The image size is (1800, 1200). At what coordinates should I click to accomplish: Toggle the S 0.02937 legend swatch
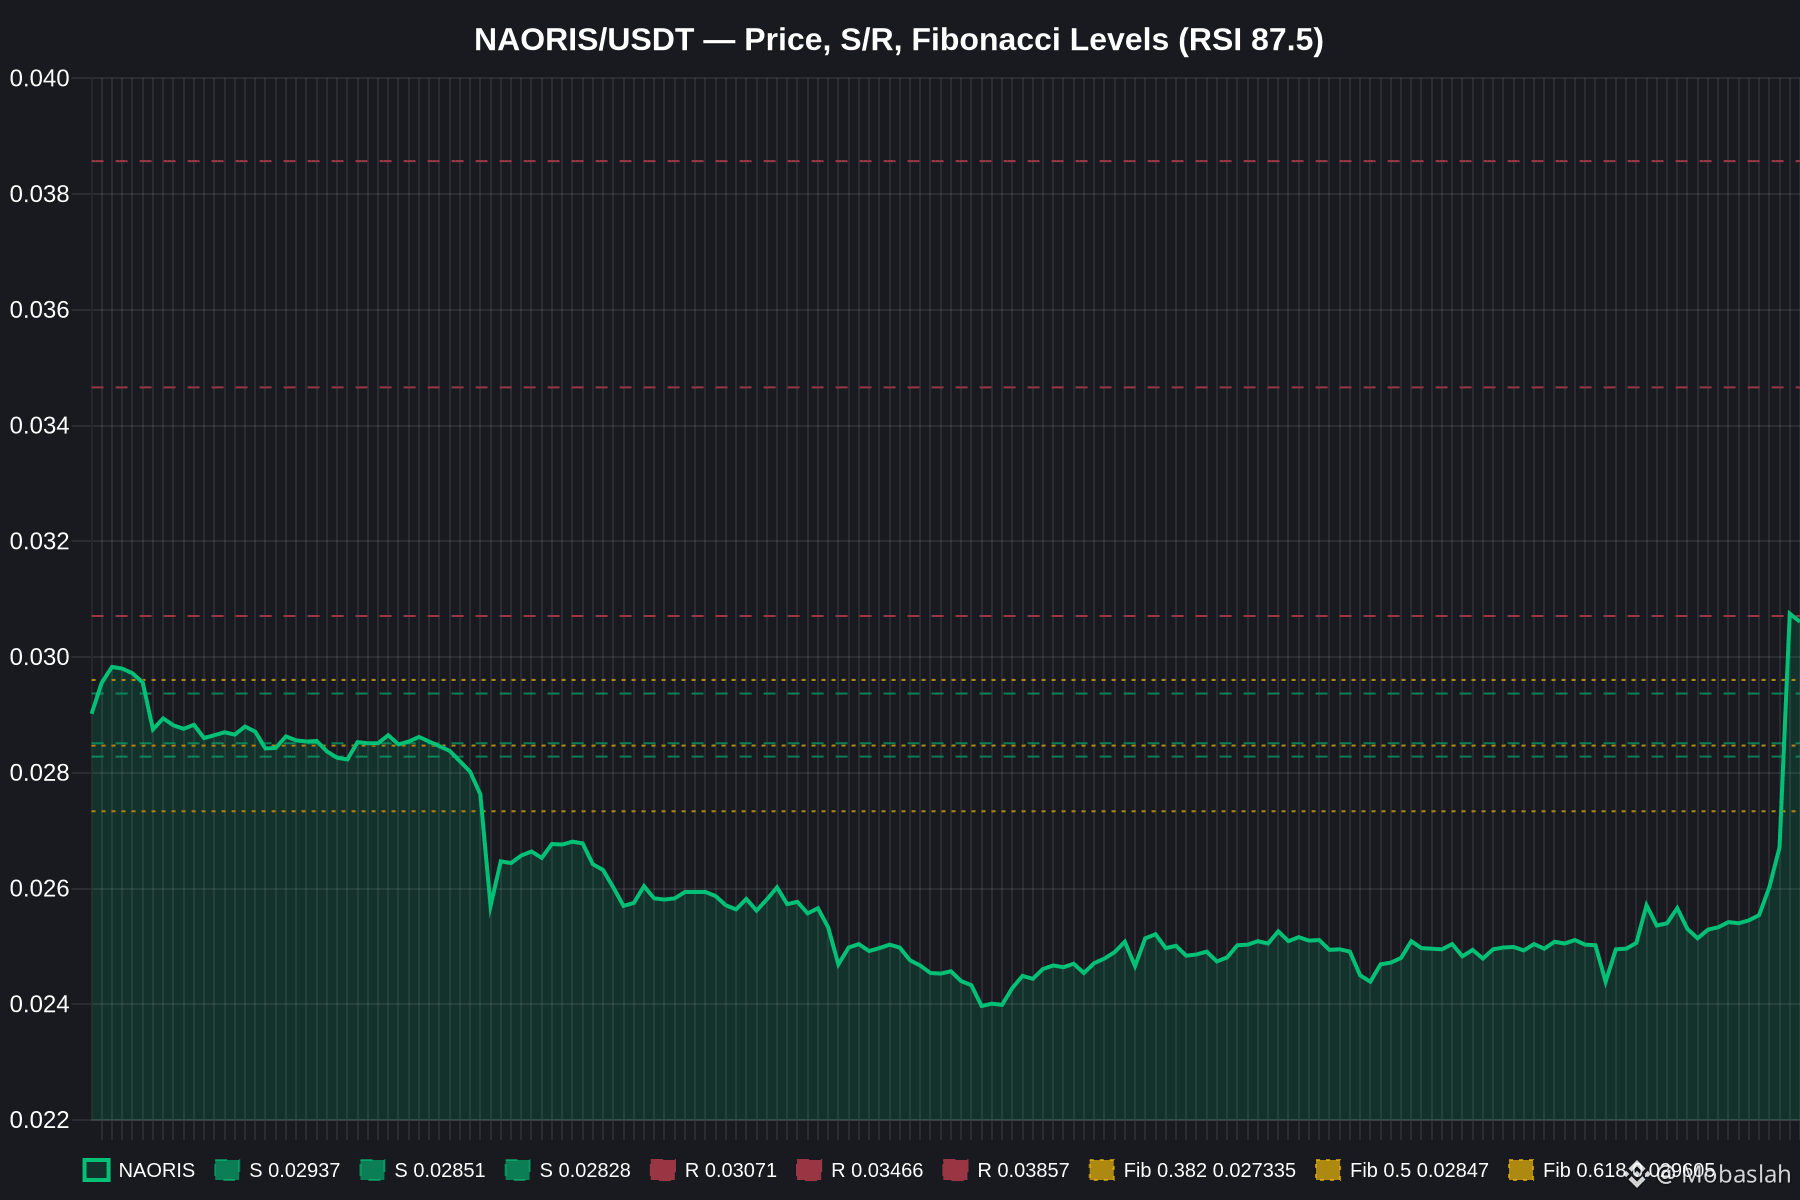[227, 1170]
